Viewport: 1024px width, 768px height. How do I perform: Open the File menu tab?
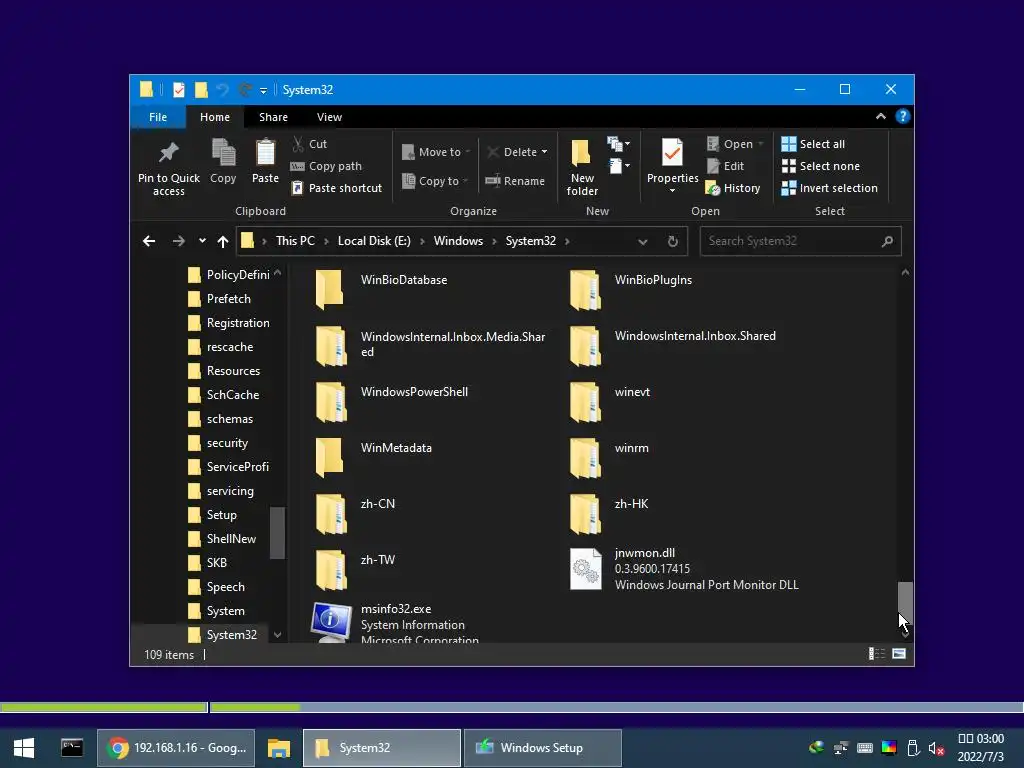tap(158, 117)
